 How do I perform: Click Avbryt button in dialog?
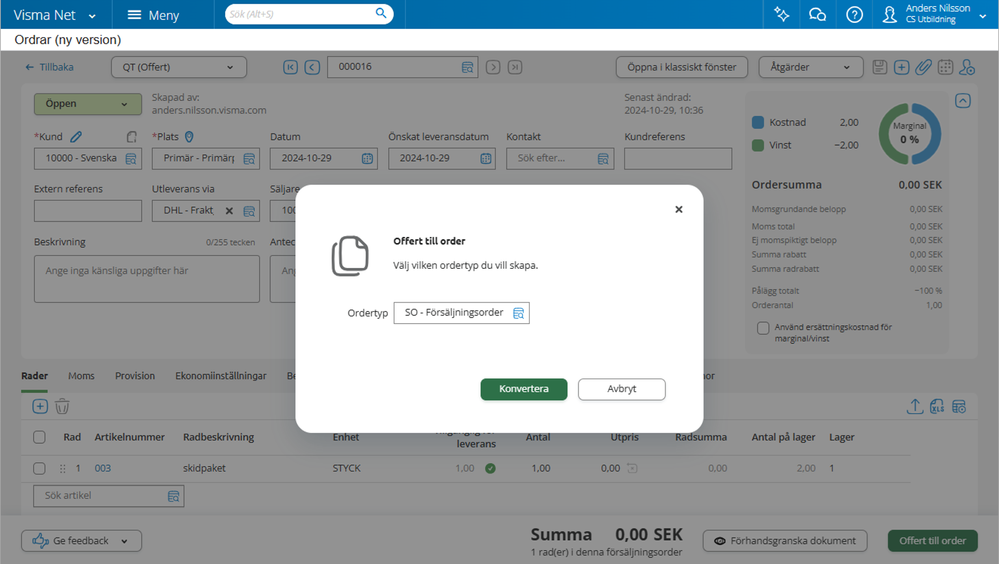click(x=622, y=389)
